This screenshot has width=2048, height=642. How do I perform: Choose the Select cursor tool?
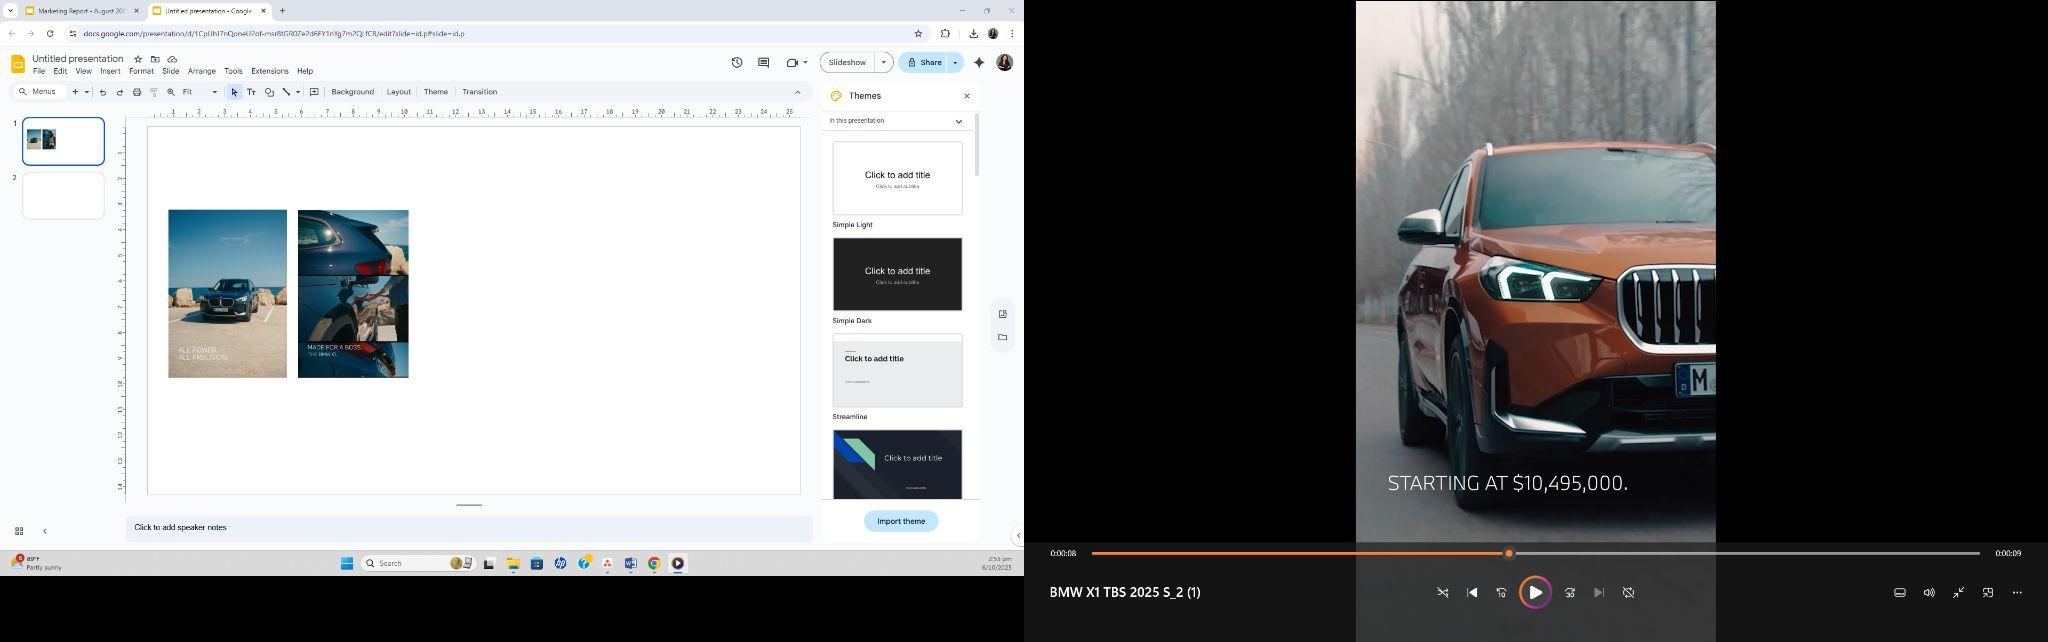click(234, 92)
